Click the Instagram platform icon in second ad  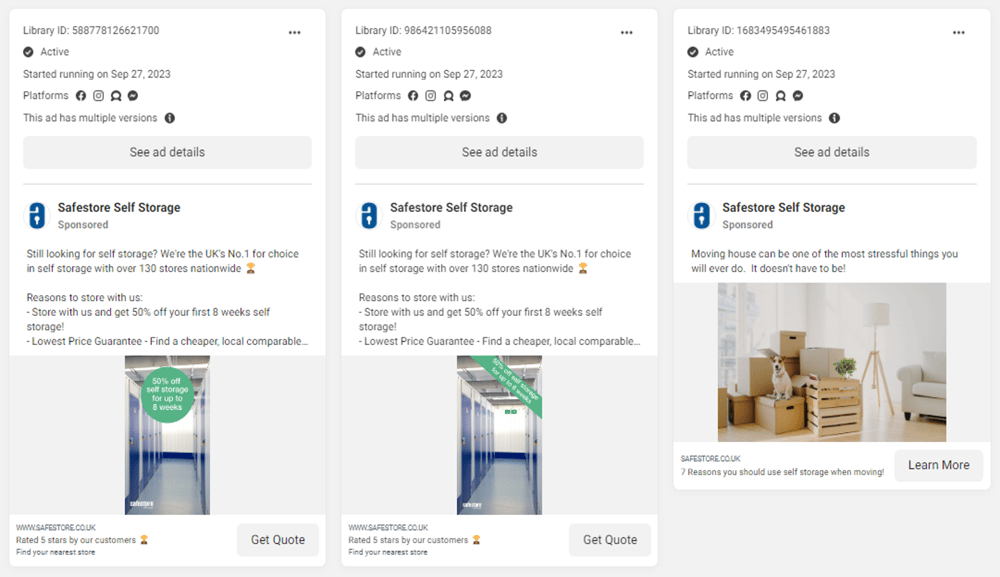click(430, 96)
